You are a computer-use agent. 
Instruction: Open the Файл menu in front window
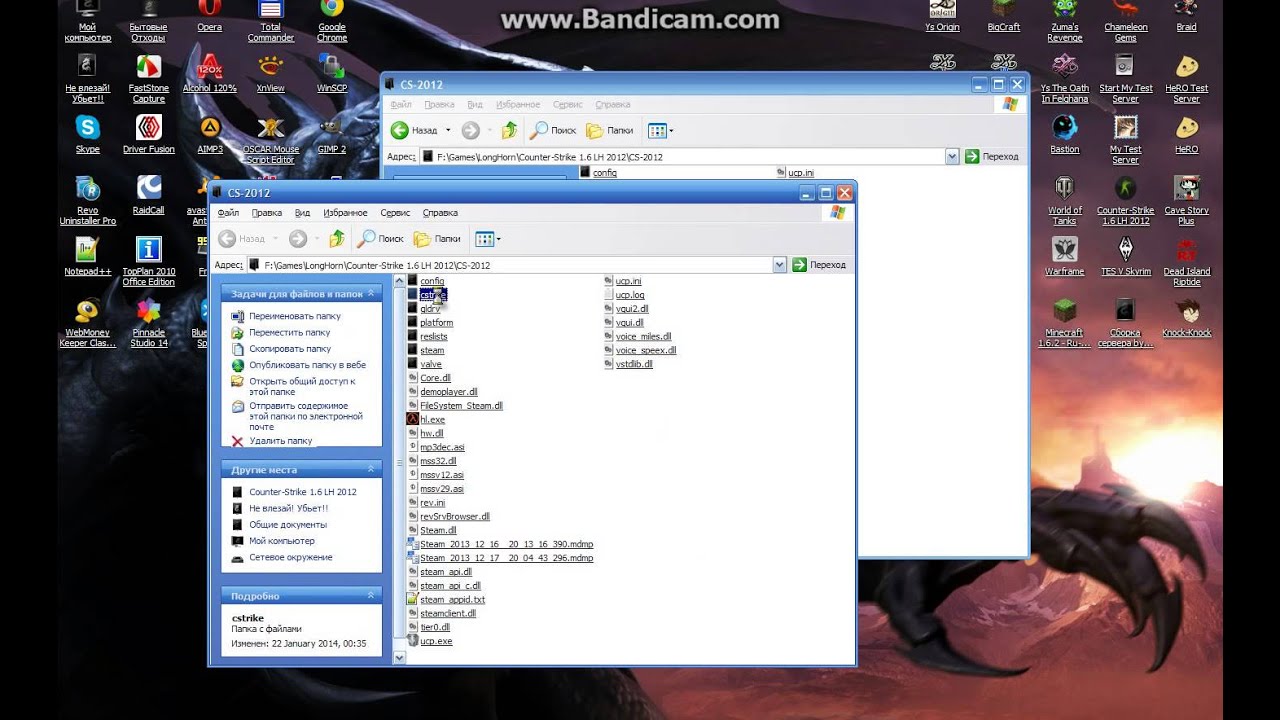pyautogui.click(x=228, y=213)
